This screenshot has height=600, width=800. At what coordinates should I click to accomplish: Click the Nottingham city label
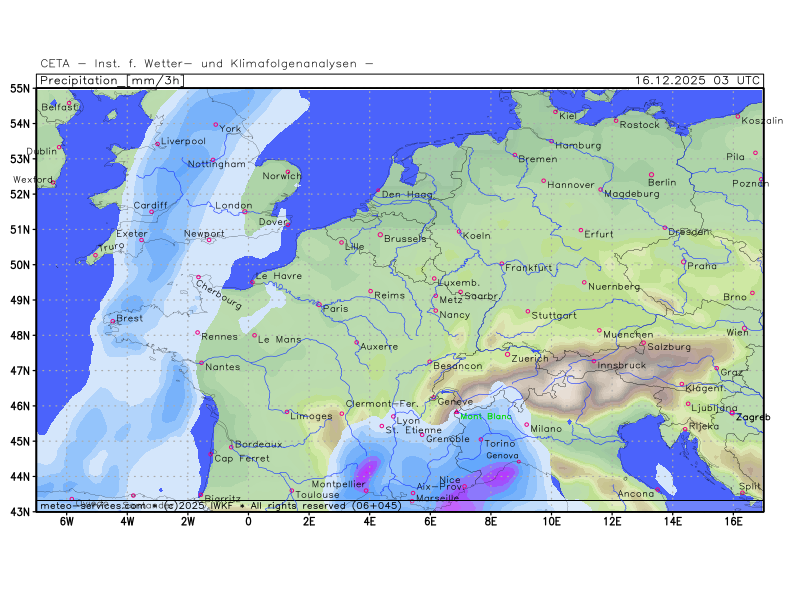coord(216,163)
